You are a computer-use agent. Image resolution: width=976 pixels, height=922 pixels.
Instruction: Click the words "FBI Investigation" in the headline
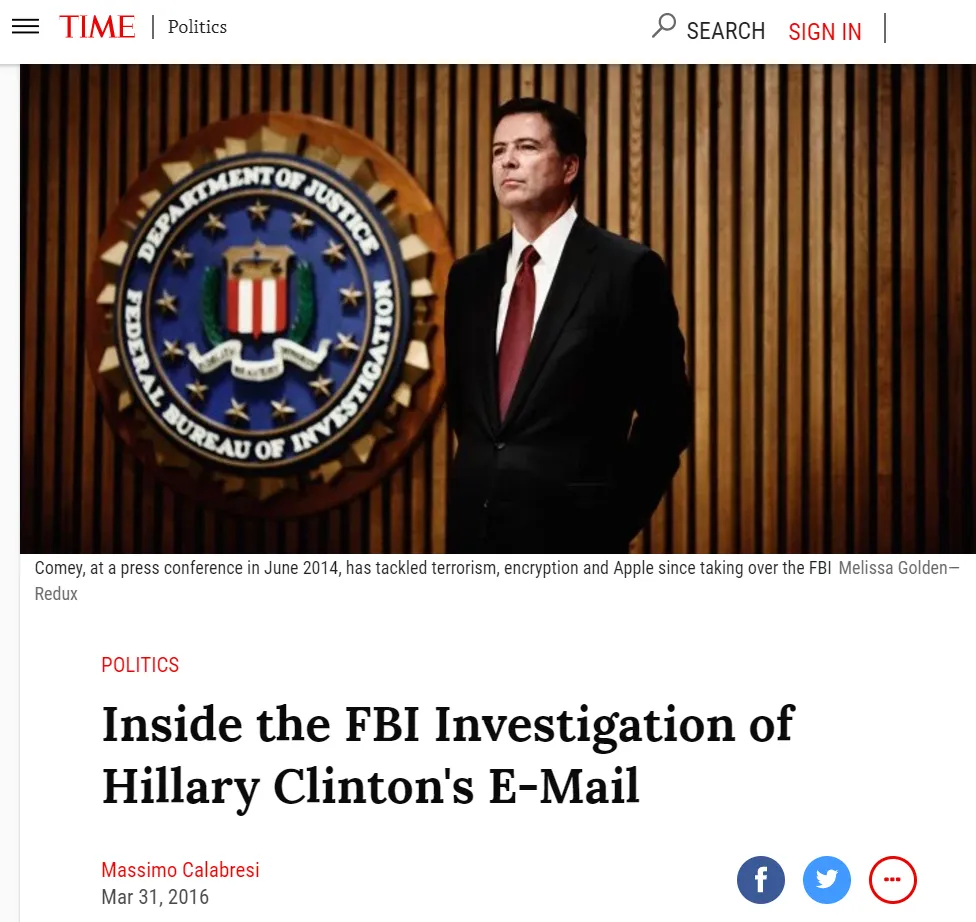tap(540, 725)
